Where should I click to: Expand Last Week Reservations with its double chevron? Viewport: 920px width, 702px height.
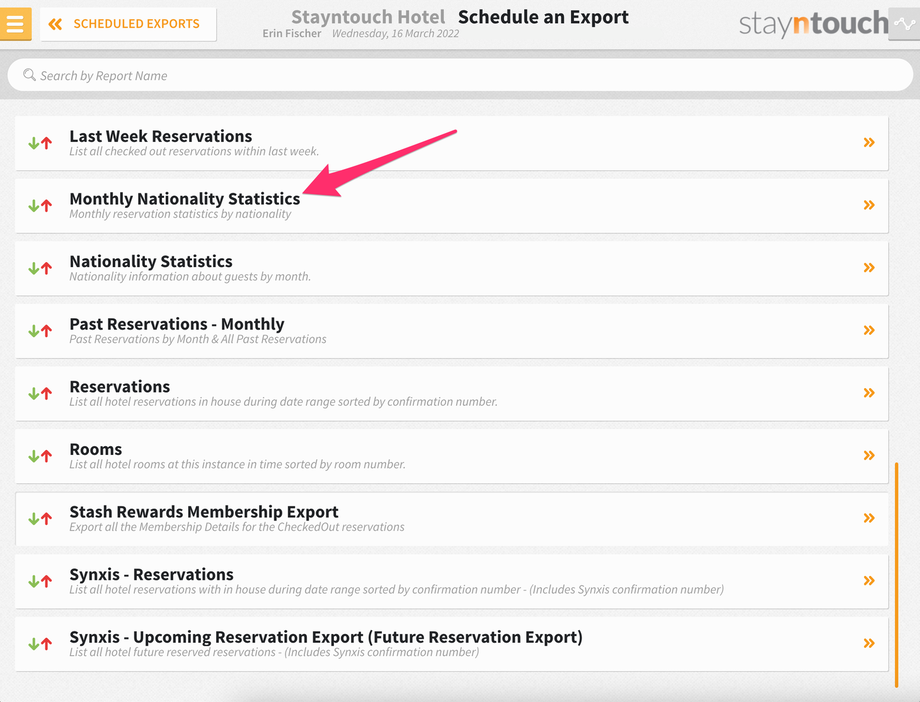tap(869, 142)
